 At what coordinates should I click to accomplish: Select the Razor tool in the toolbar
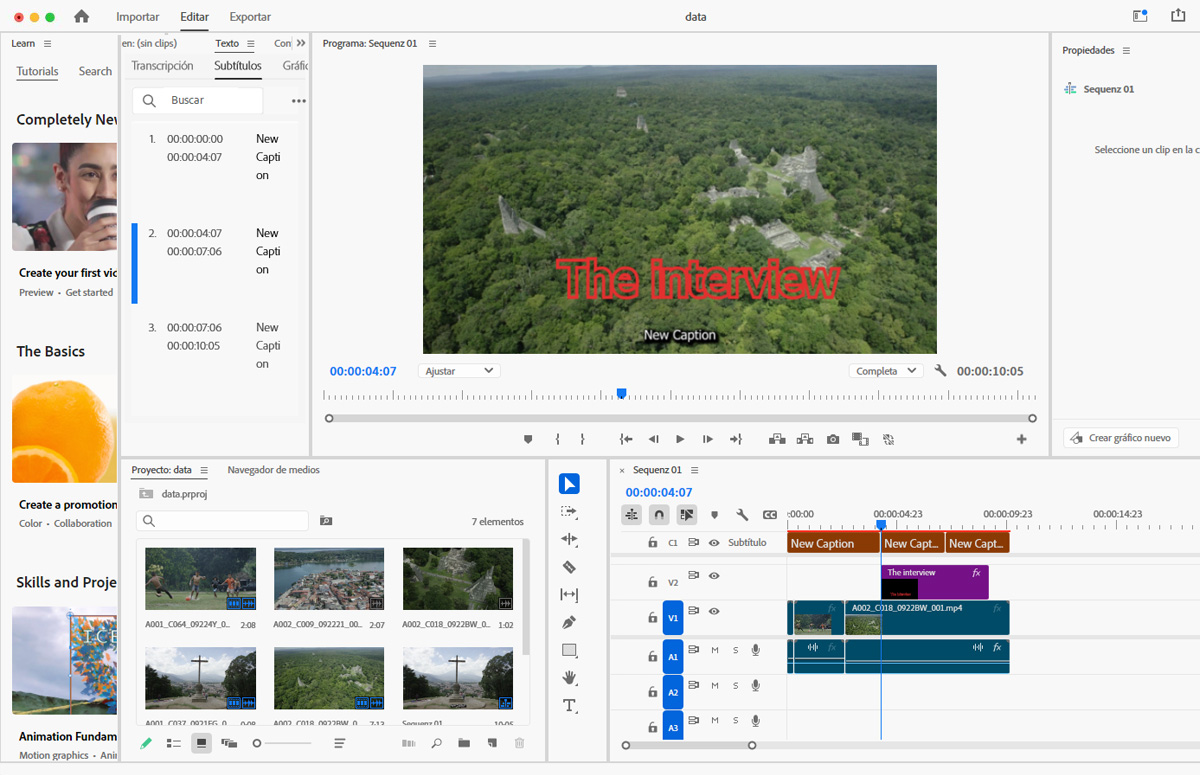(569, 567)
